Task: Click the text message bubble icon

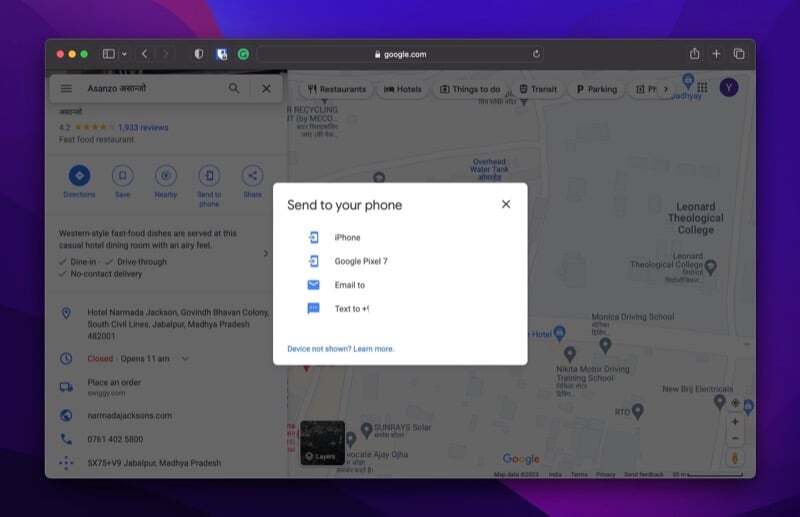Action: click(x=313, y=308)
